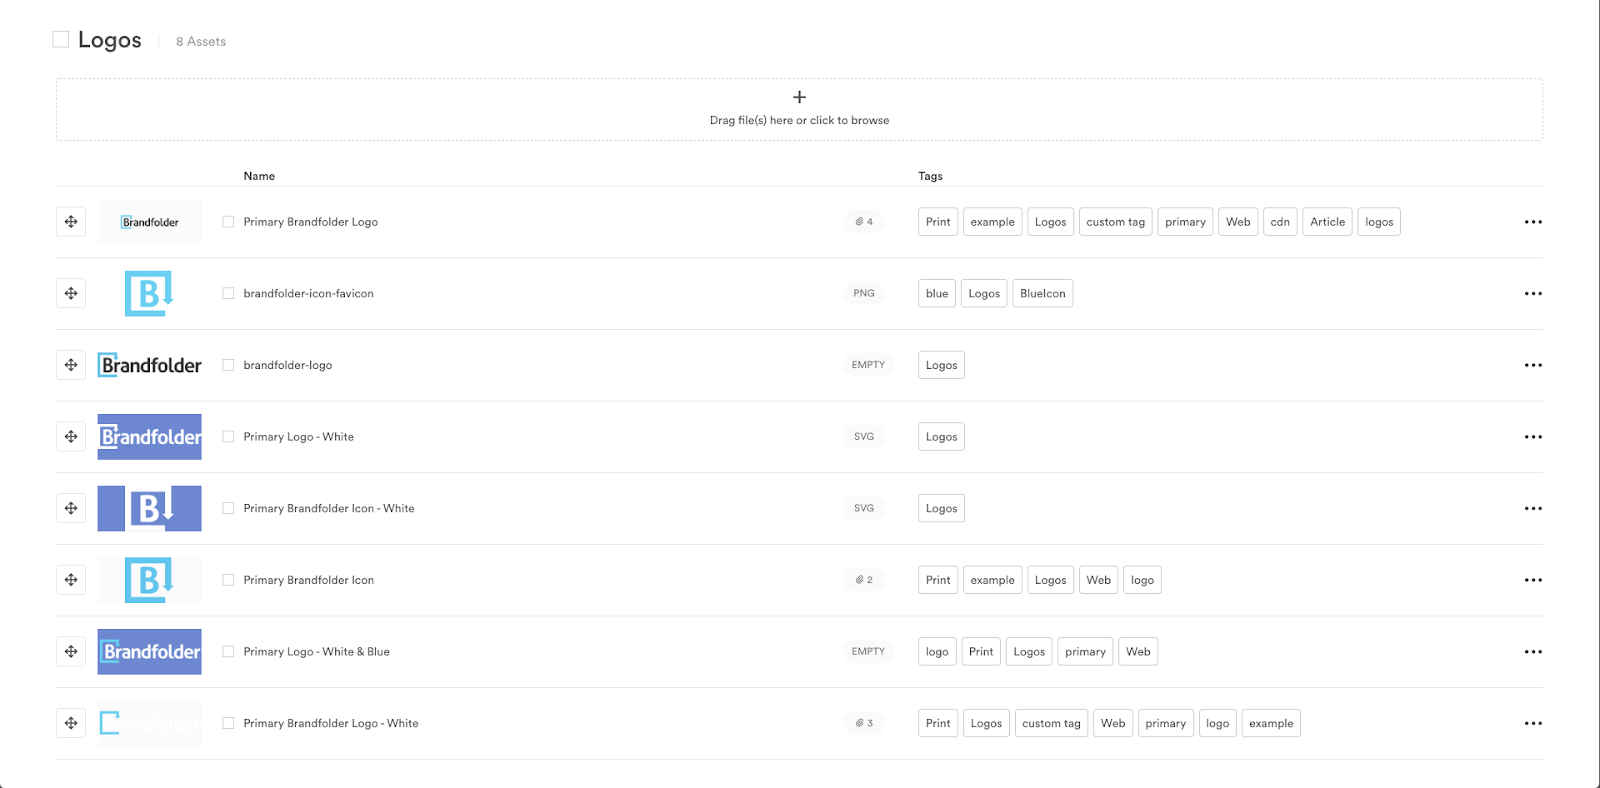Viewport: 1600px width, 788px height.
Task: Click 'Drag file(s) here or click to browse'
Action: (799, 120)
